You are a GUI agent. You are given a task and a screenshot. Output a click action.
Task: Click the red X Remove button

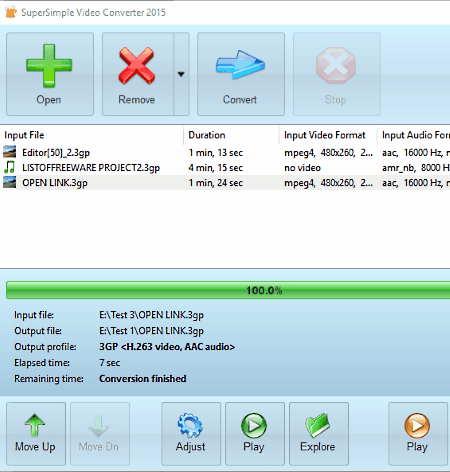tap(137, 74)
